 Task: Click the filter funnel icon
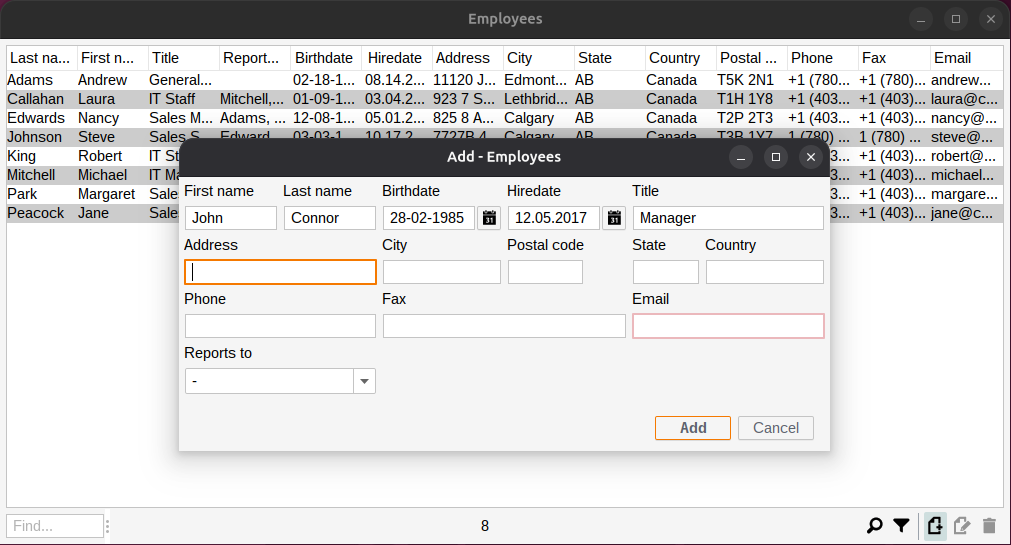901,525
